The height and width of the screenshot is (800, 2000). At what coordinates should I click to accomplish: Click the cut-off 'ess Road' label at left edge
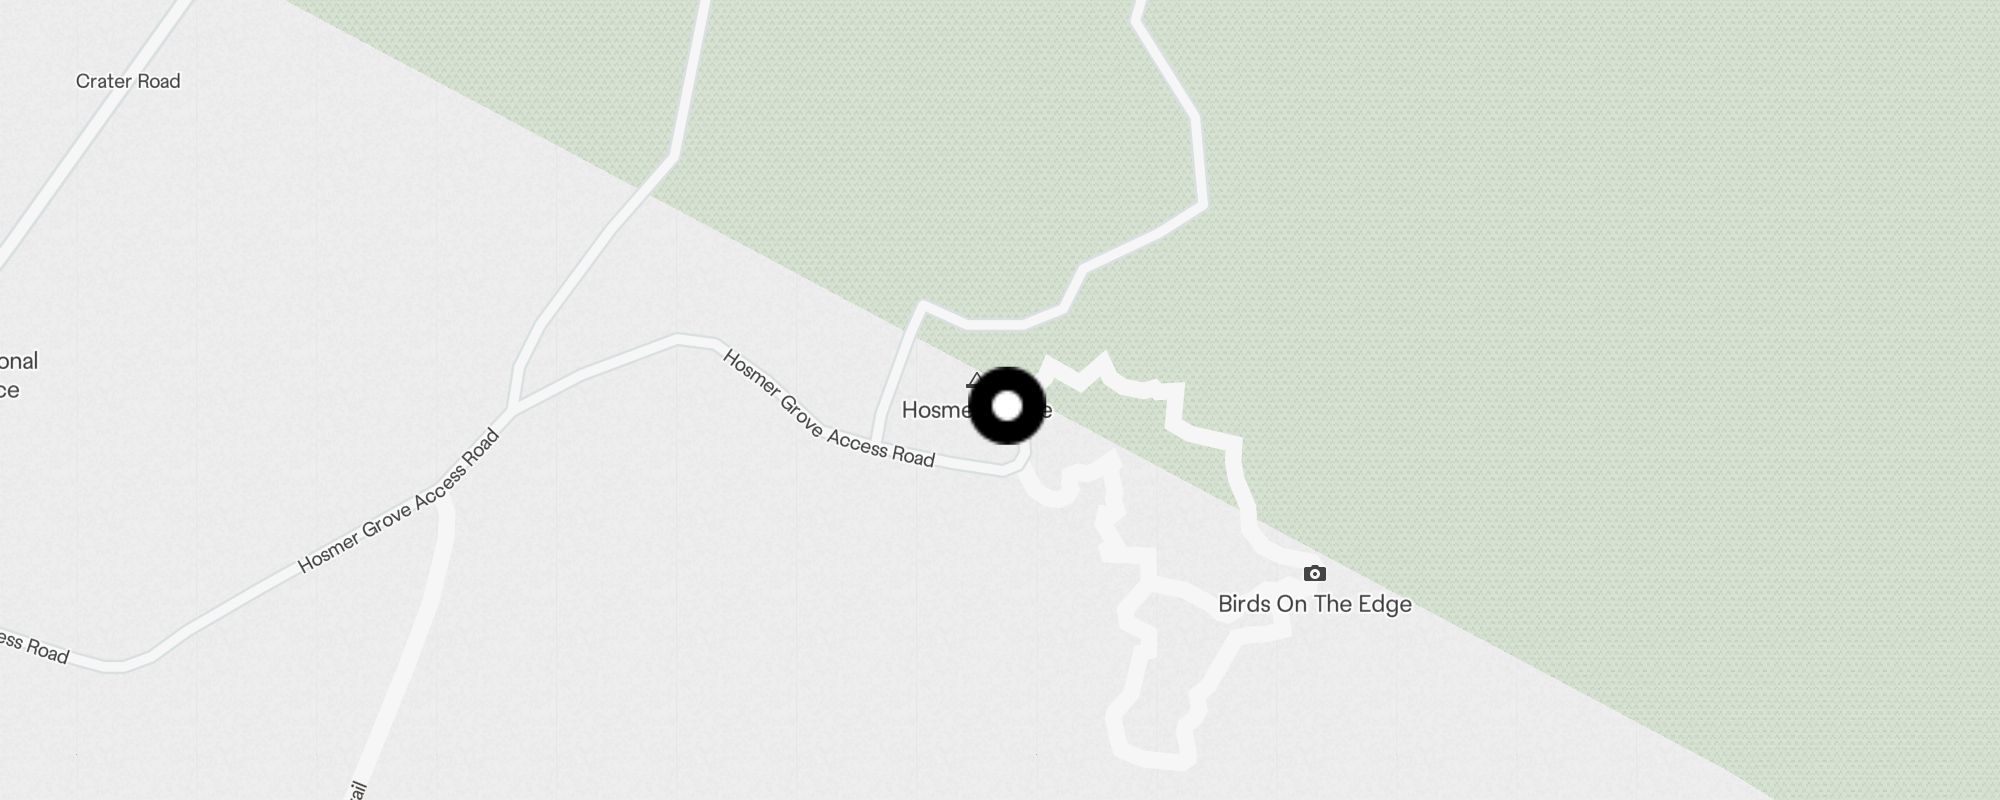34,646
